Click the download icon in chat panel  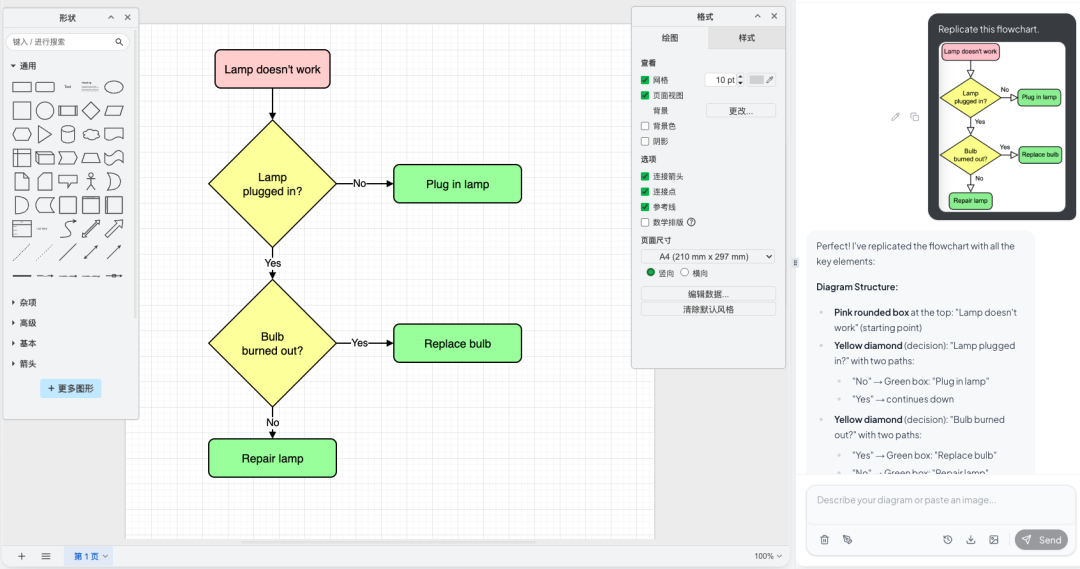point(970,539)
